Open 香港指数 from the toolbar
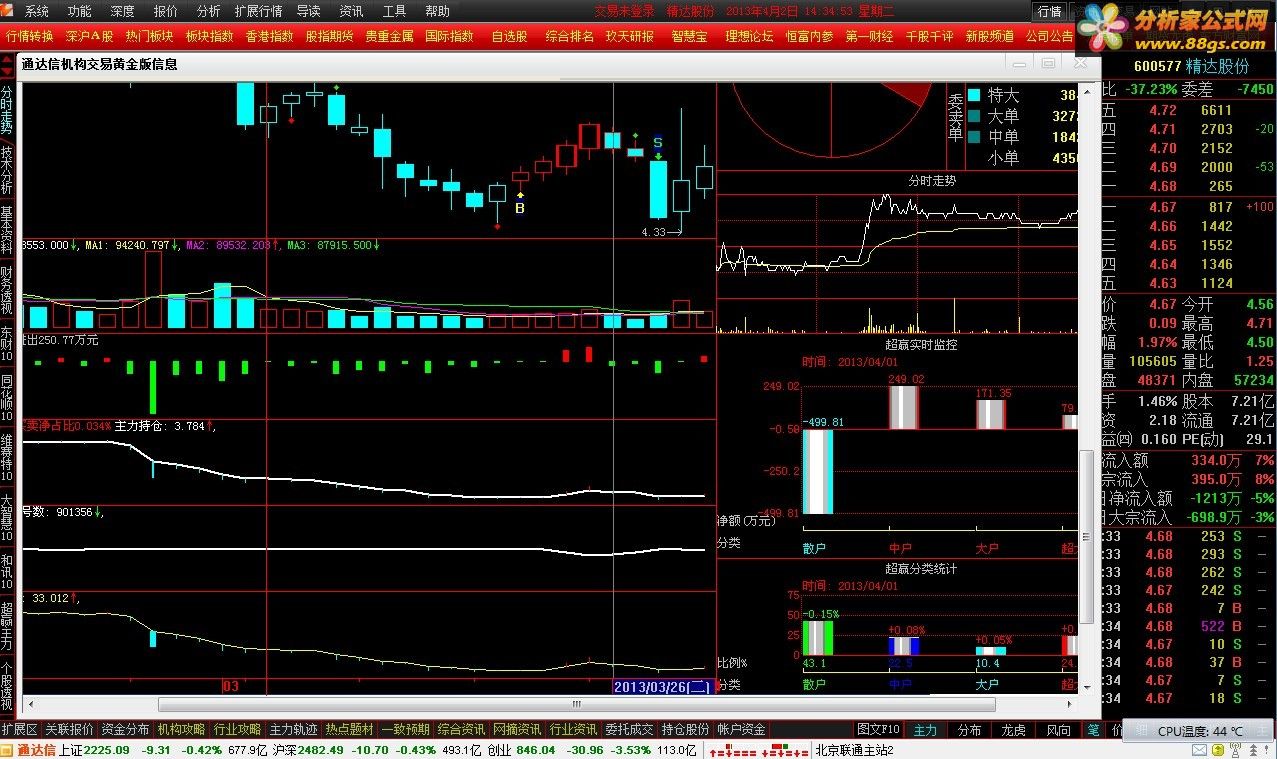This screenshot has height=759, width=1277. [270, 35]
